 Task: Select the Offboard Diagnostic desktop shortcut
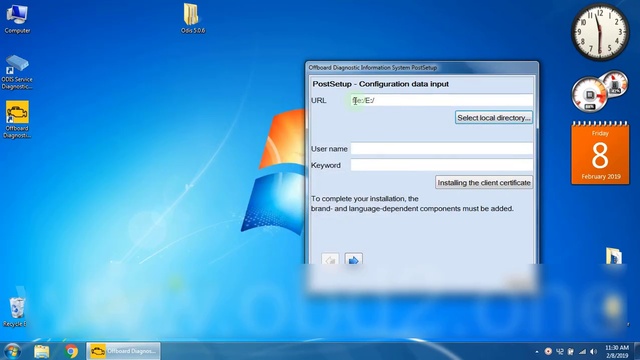pos(17,119)
